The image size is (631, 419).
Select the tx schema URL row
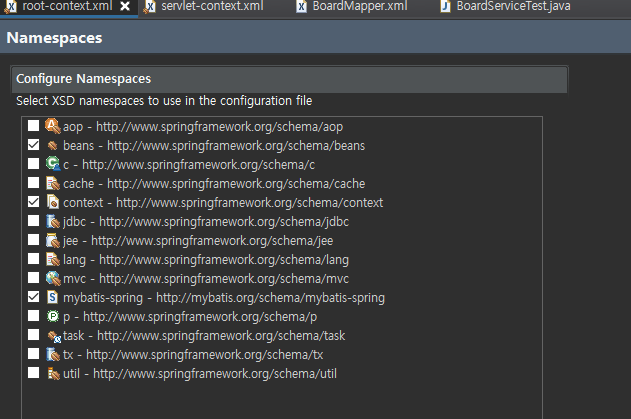click(x=193, y=355)
